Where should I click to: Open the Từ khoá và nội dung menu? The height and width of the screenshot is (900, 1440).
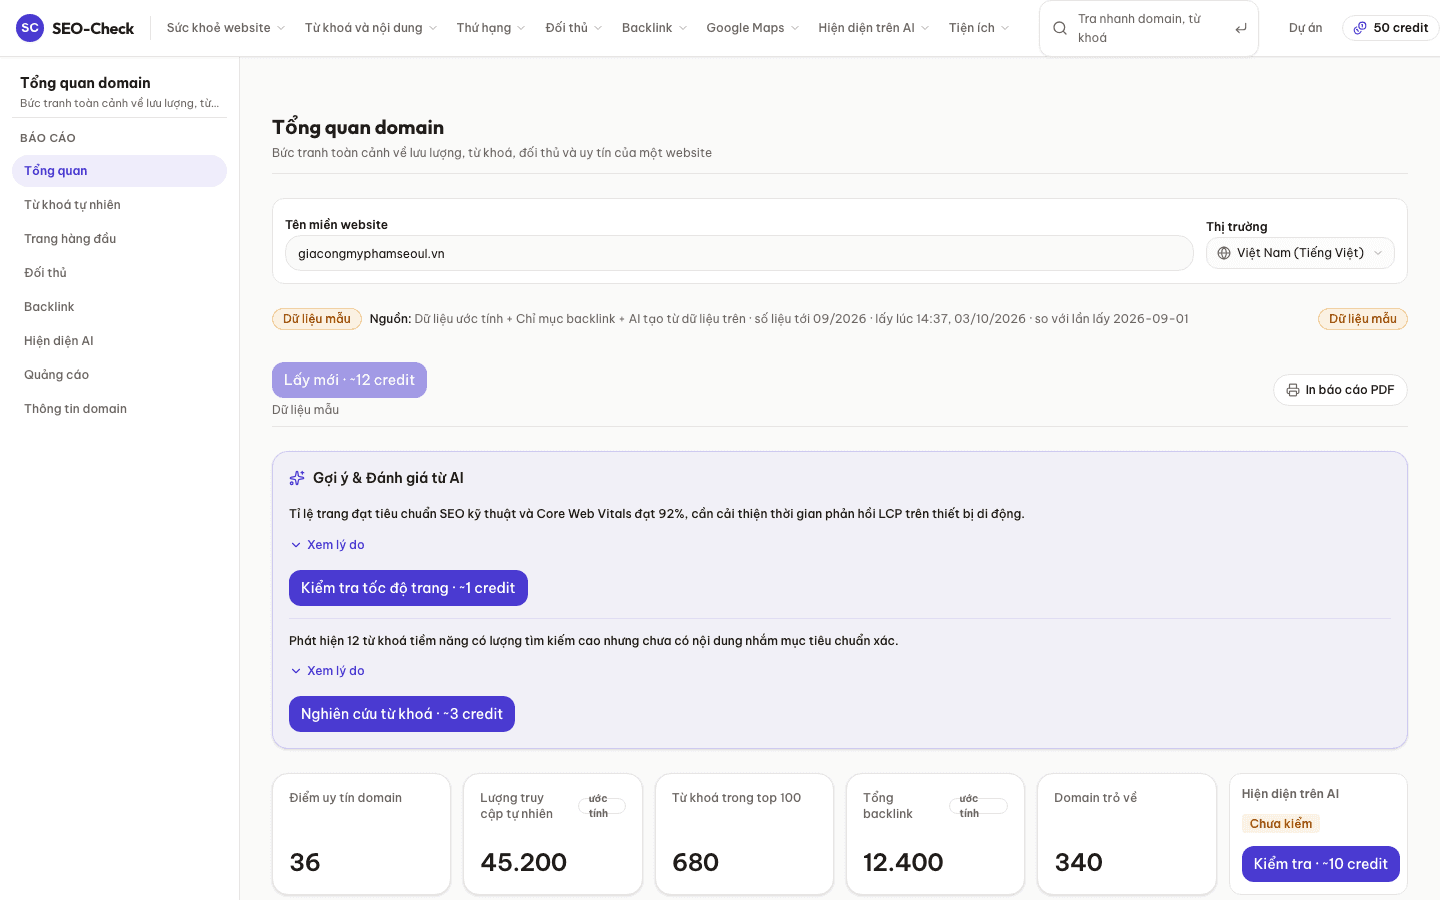click(x=371, y=28)
